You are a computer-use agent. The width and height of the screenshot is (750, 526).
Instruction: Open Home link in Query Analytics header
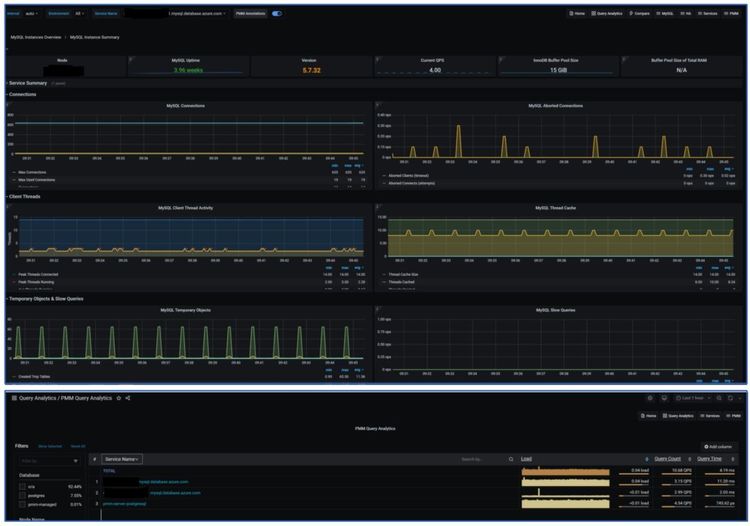[x=649, y=416]
